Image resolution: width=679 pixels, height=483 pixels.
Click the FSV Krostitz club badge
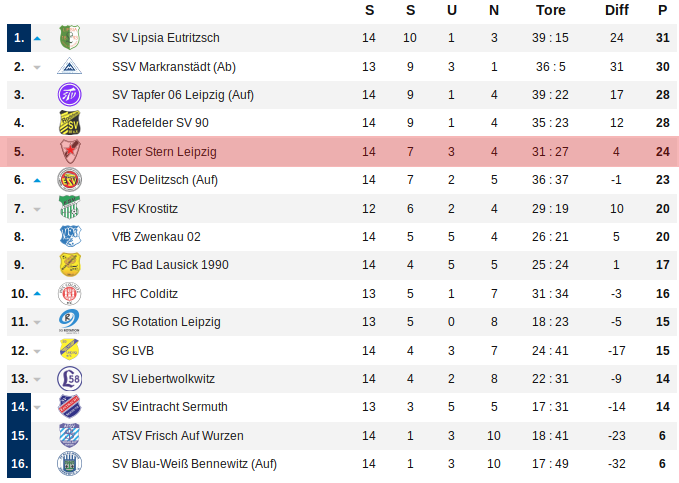point(69,209)
